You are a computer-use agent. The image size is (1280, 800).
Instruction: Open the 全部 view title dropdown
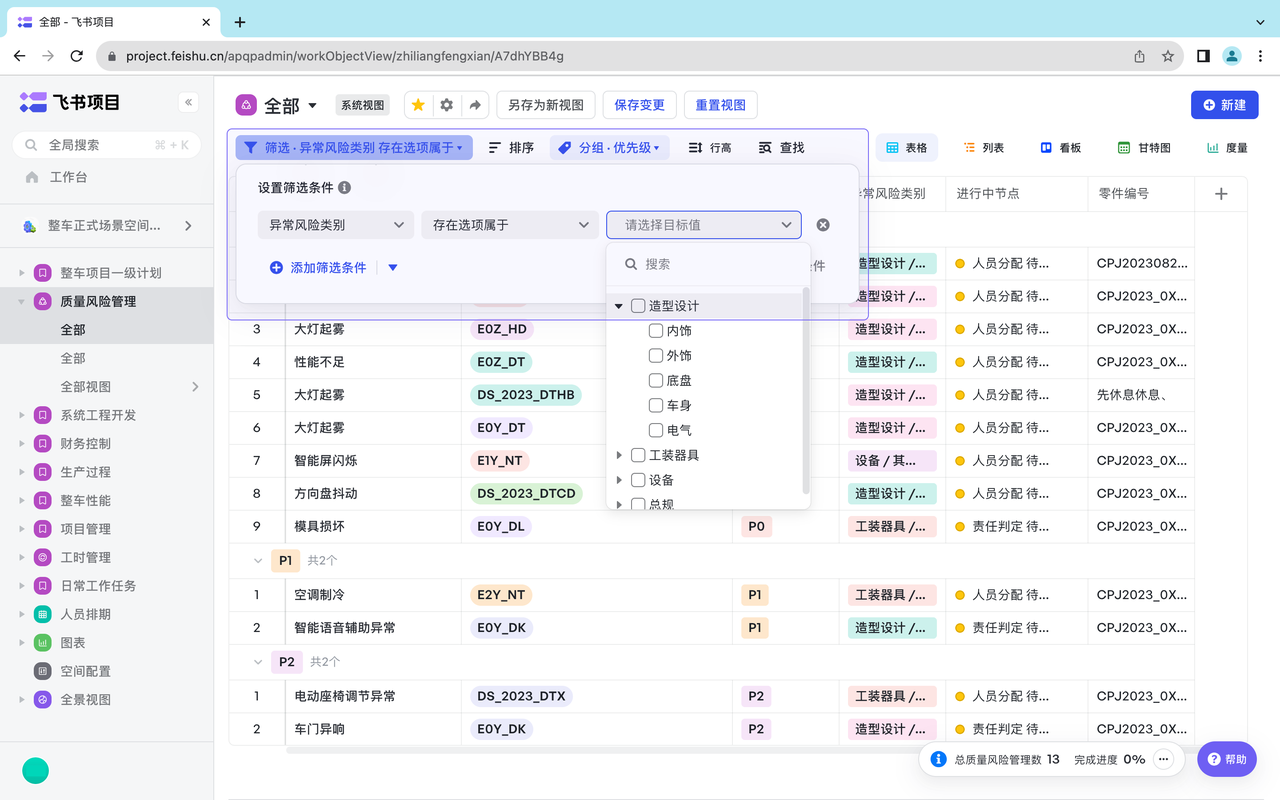[x=312, y=106]
